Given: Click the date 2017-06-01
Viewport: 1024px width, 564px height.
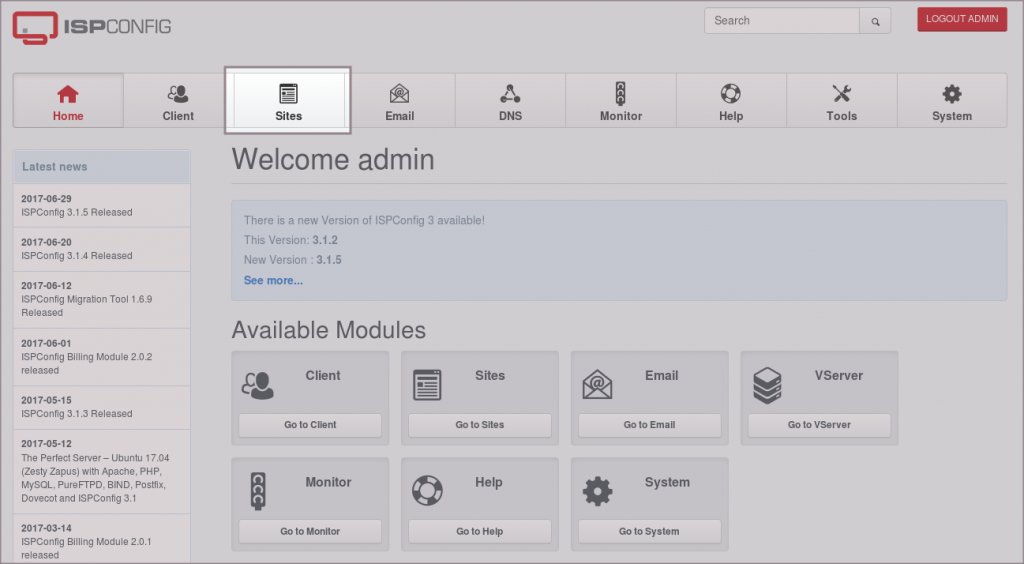Looking at the screenshot, I should [x=46, y=343].
